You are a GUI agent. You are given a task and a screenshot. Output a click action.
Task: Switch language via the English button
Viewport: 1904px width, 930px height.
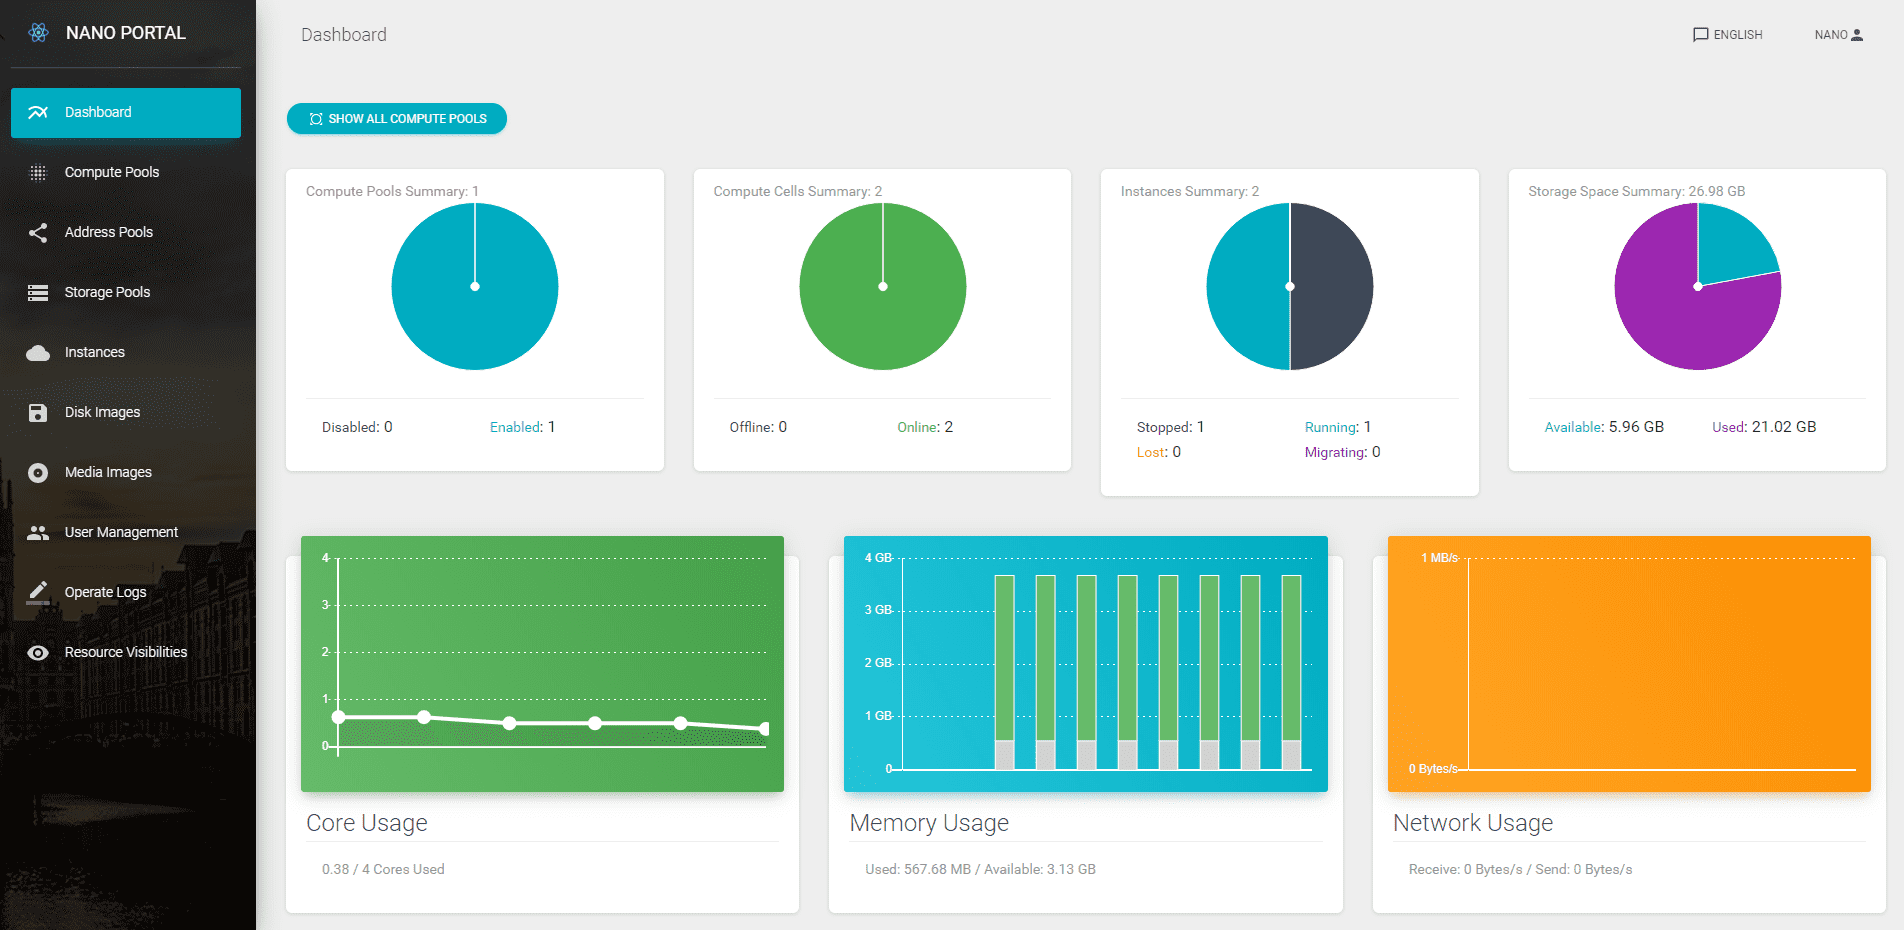[1727, 35]
